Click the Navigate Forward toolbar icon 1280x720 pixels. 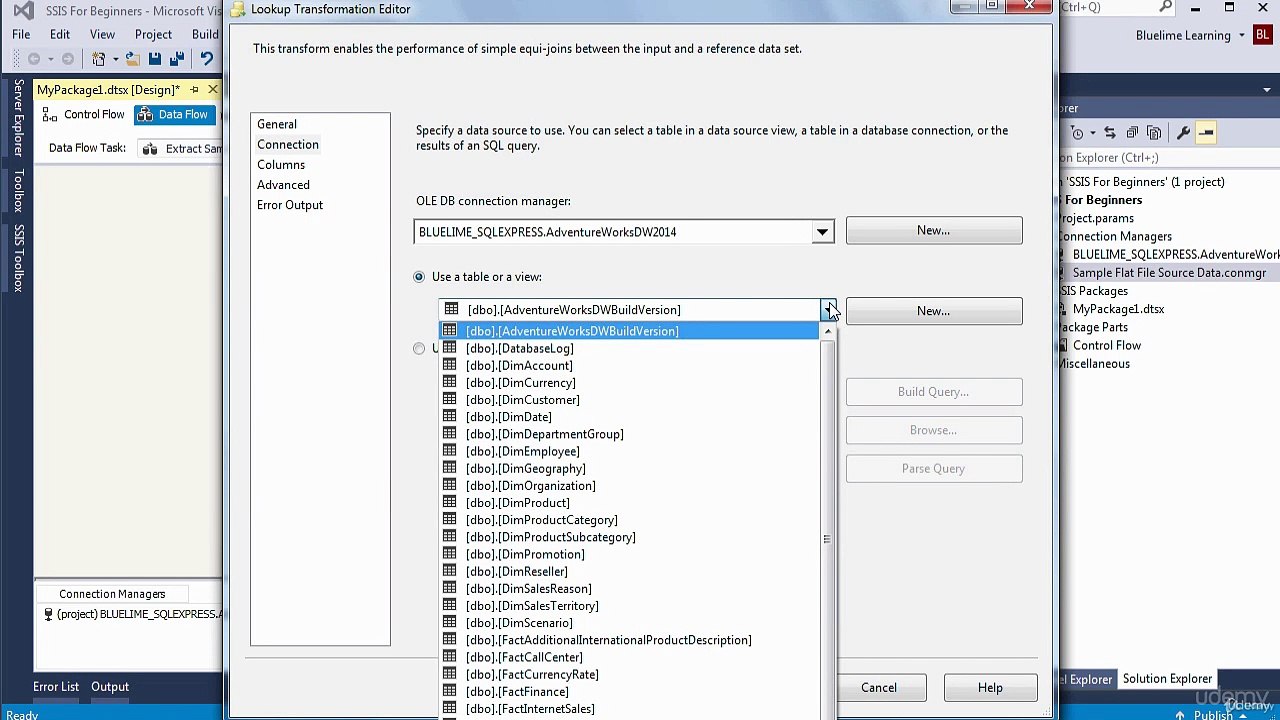68,59
